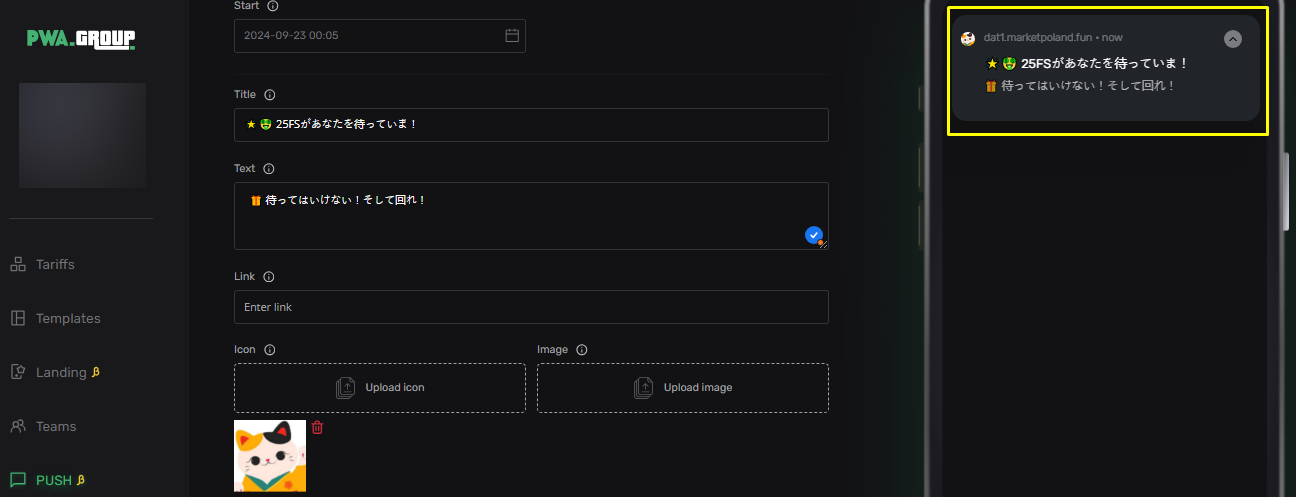1296x497 pixels.
Task: Click the Templates sidebar icon
Action: coord(18,318)
